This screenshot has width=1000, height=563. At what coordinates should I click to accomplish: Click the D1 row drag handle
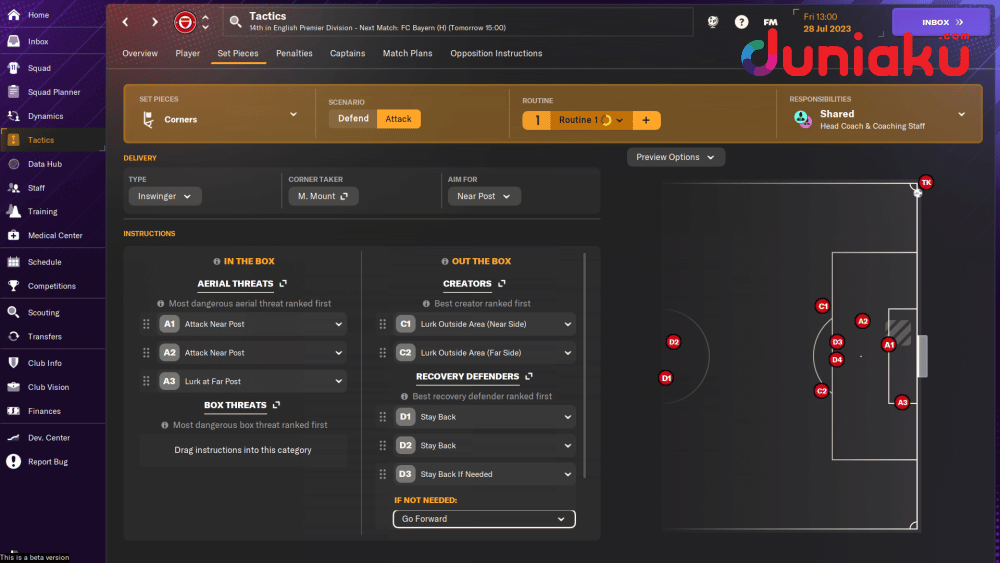coord(383,417)
